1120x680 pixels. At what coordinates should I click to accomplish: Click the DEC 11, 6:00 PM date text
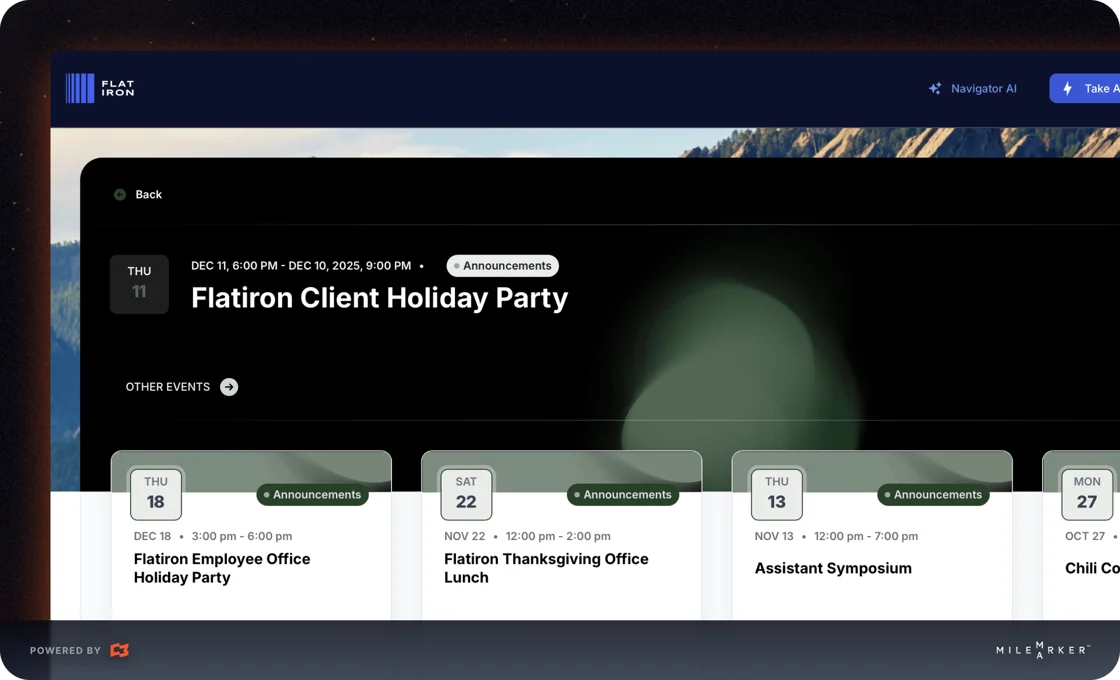[x=301, y=266]
